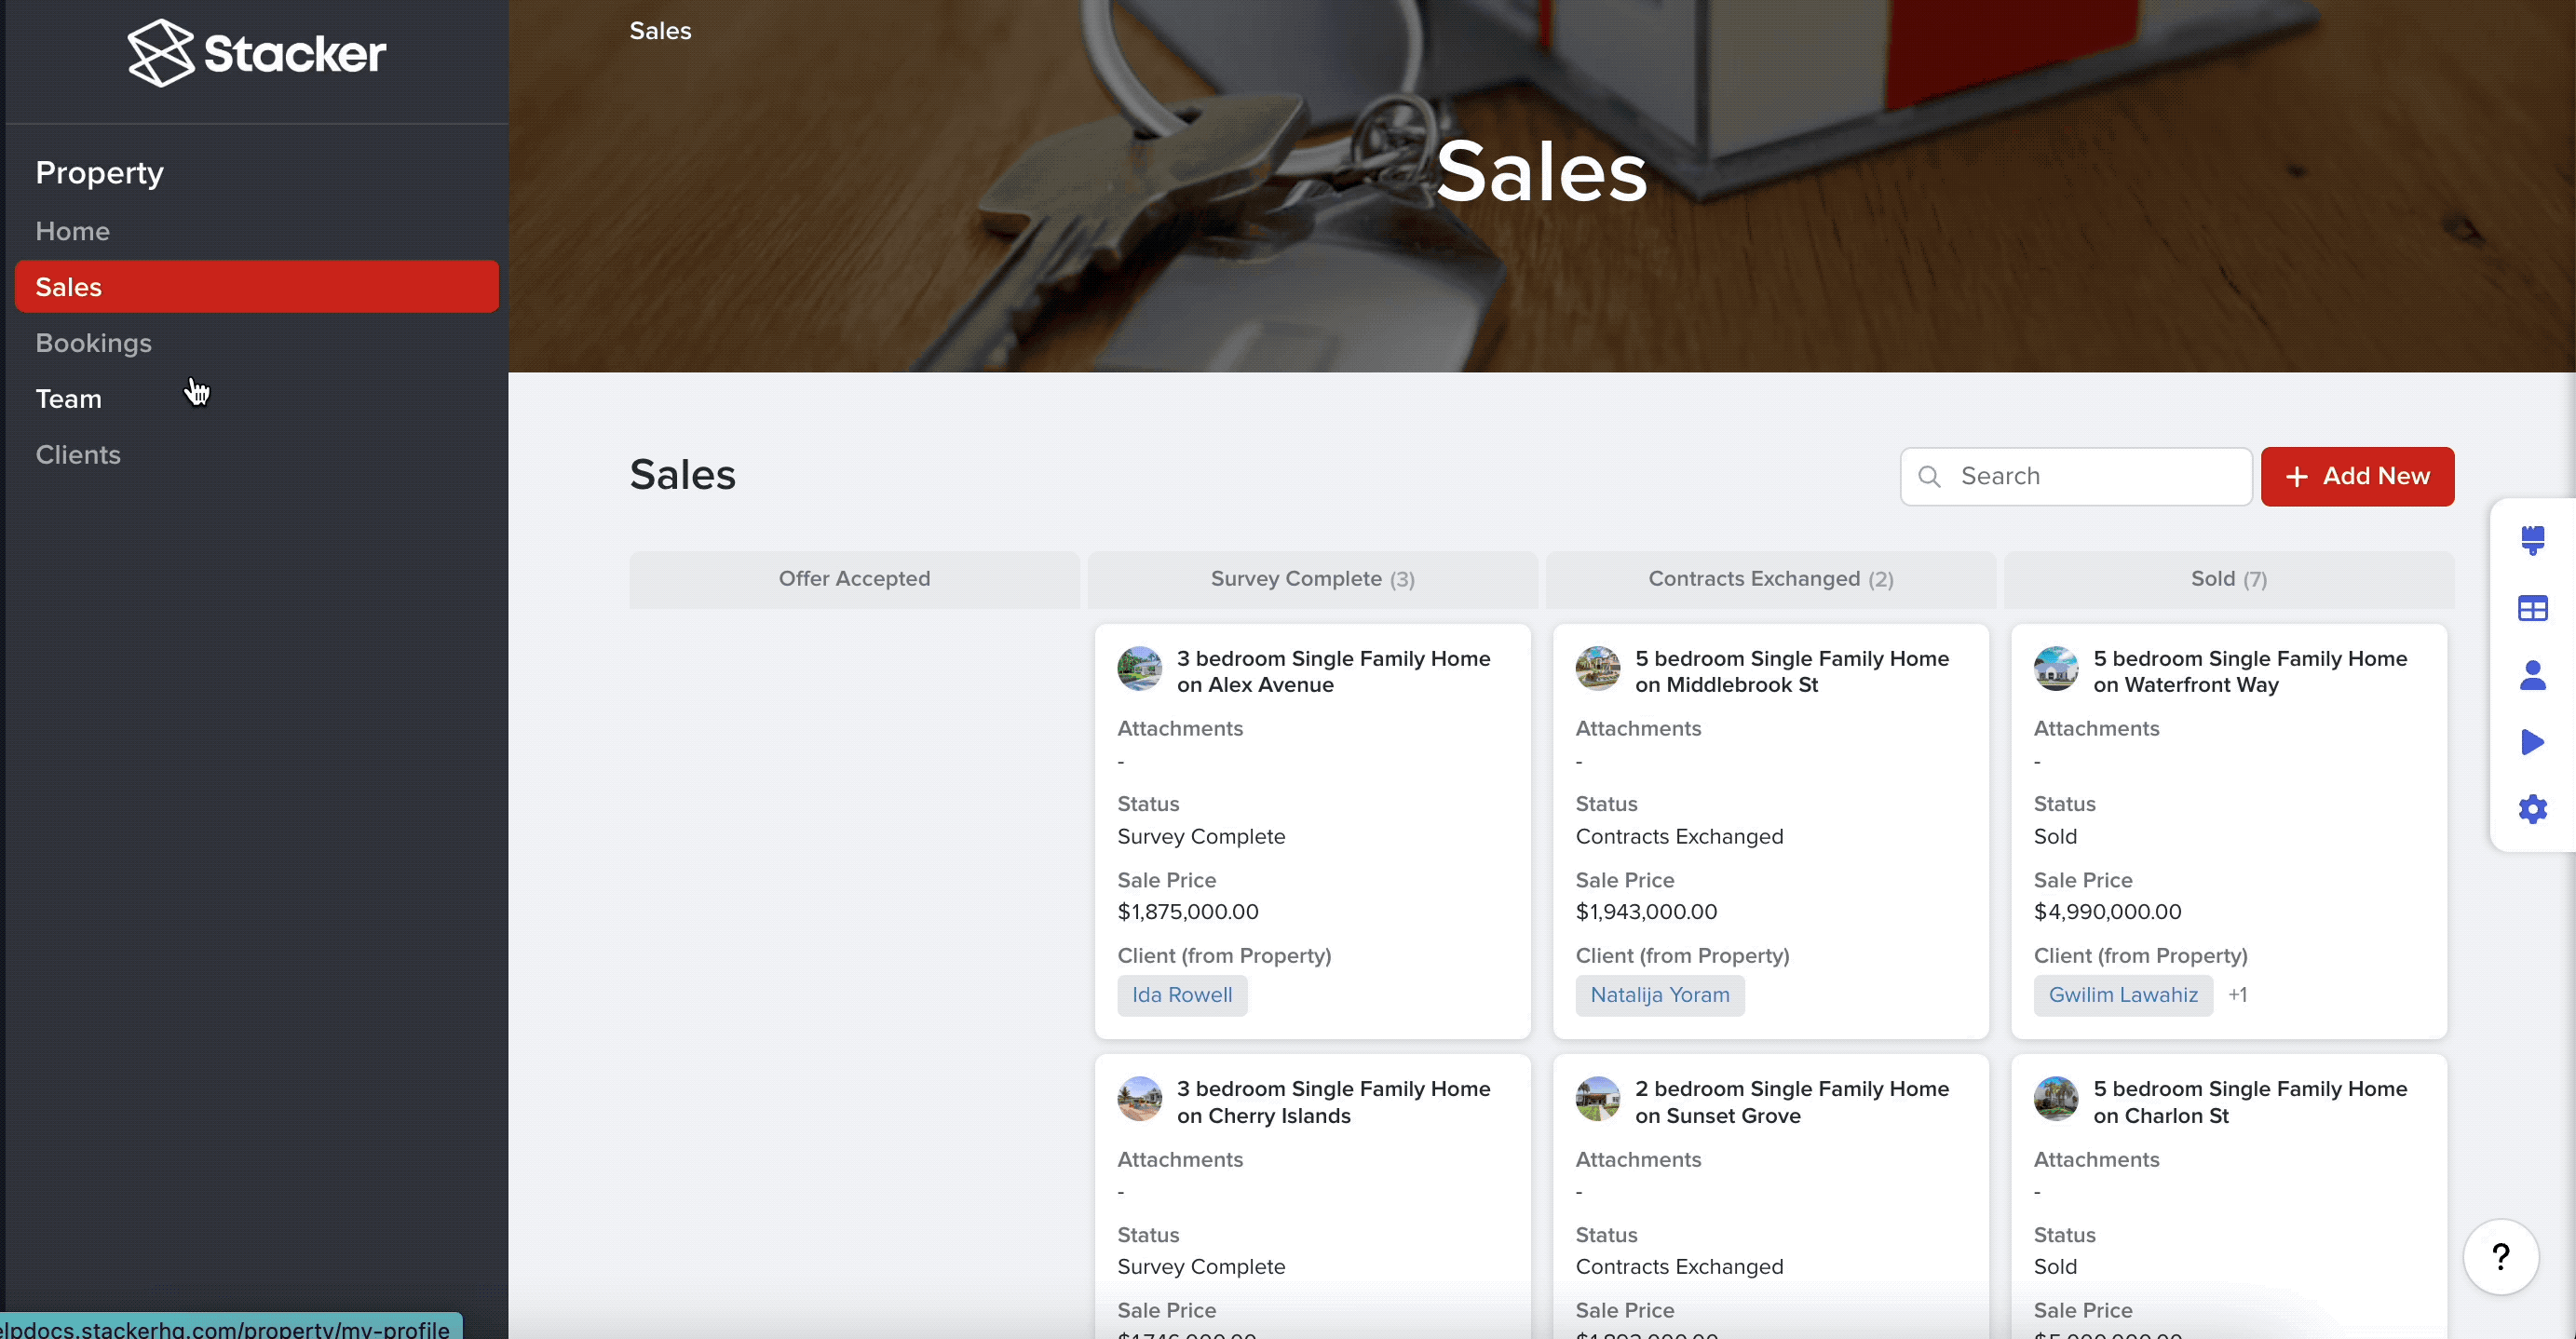
Task: Toggle the Offer Accepted column header
Action: 854,577
